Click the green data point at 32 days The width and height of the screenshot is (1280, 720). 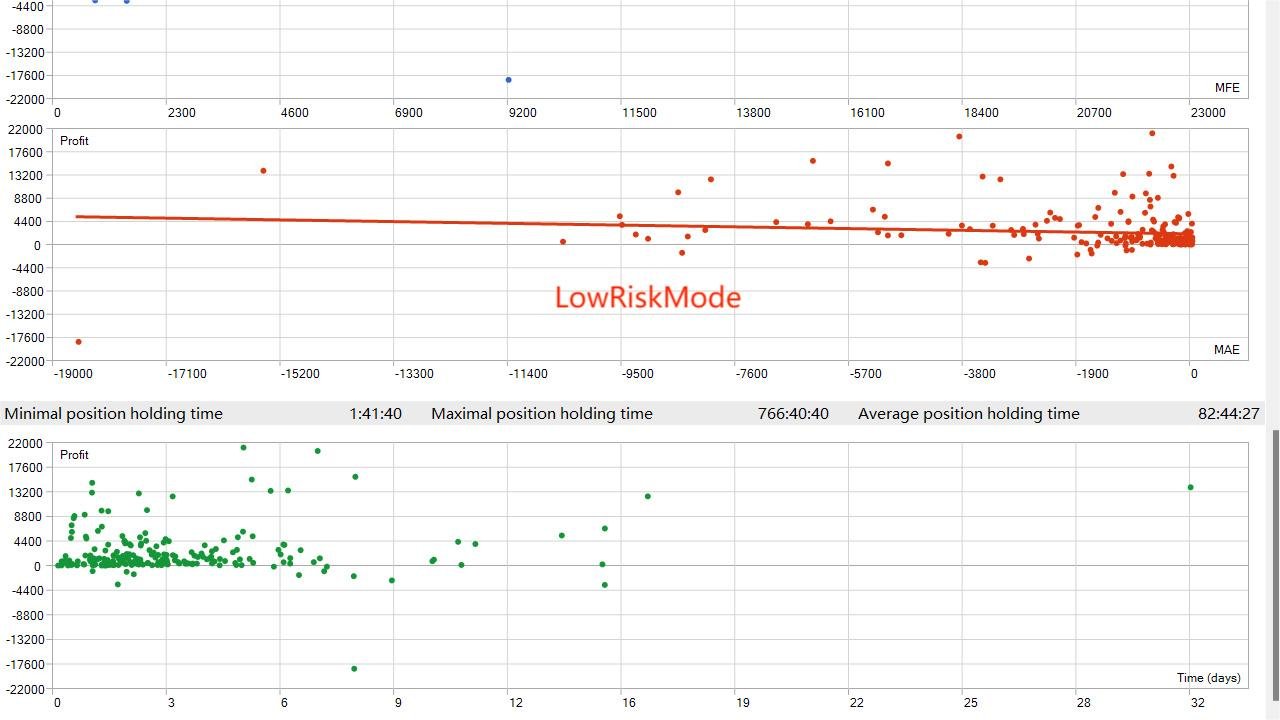click(1190, 488)
